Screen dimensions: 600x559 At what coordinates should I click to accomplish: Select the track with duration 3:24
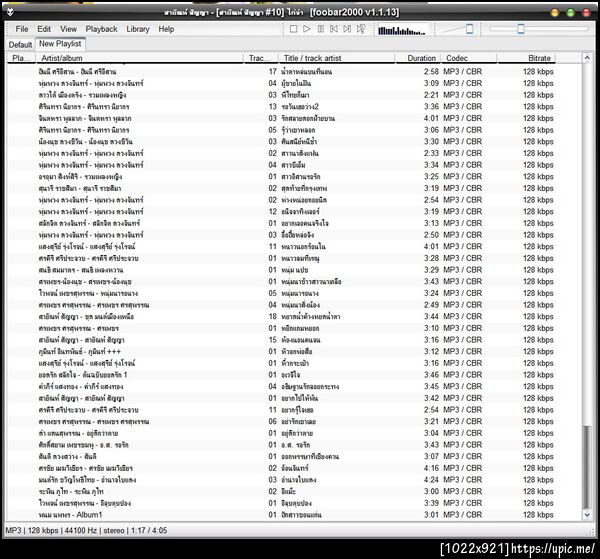pyautogui.click(x=295, y=293)
